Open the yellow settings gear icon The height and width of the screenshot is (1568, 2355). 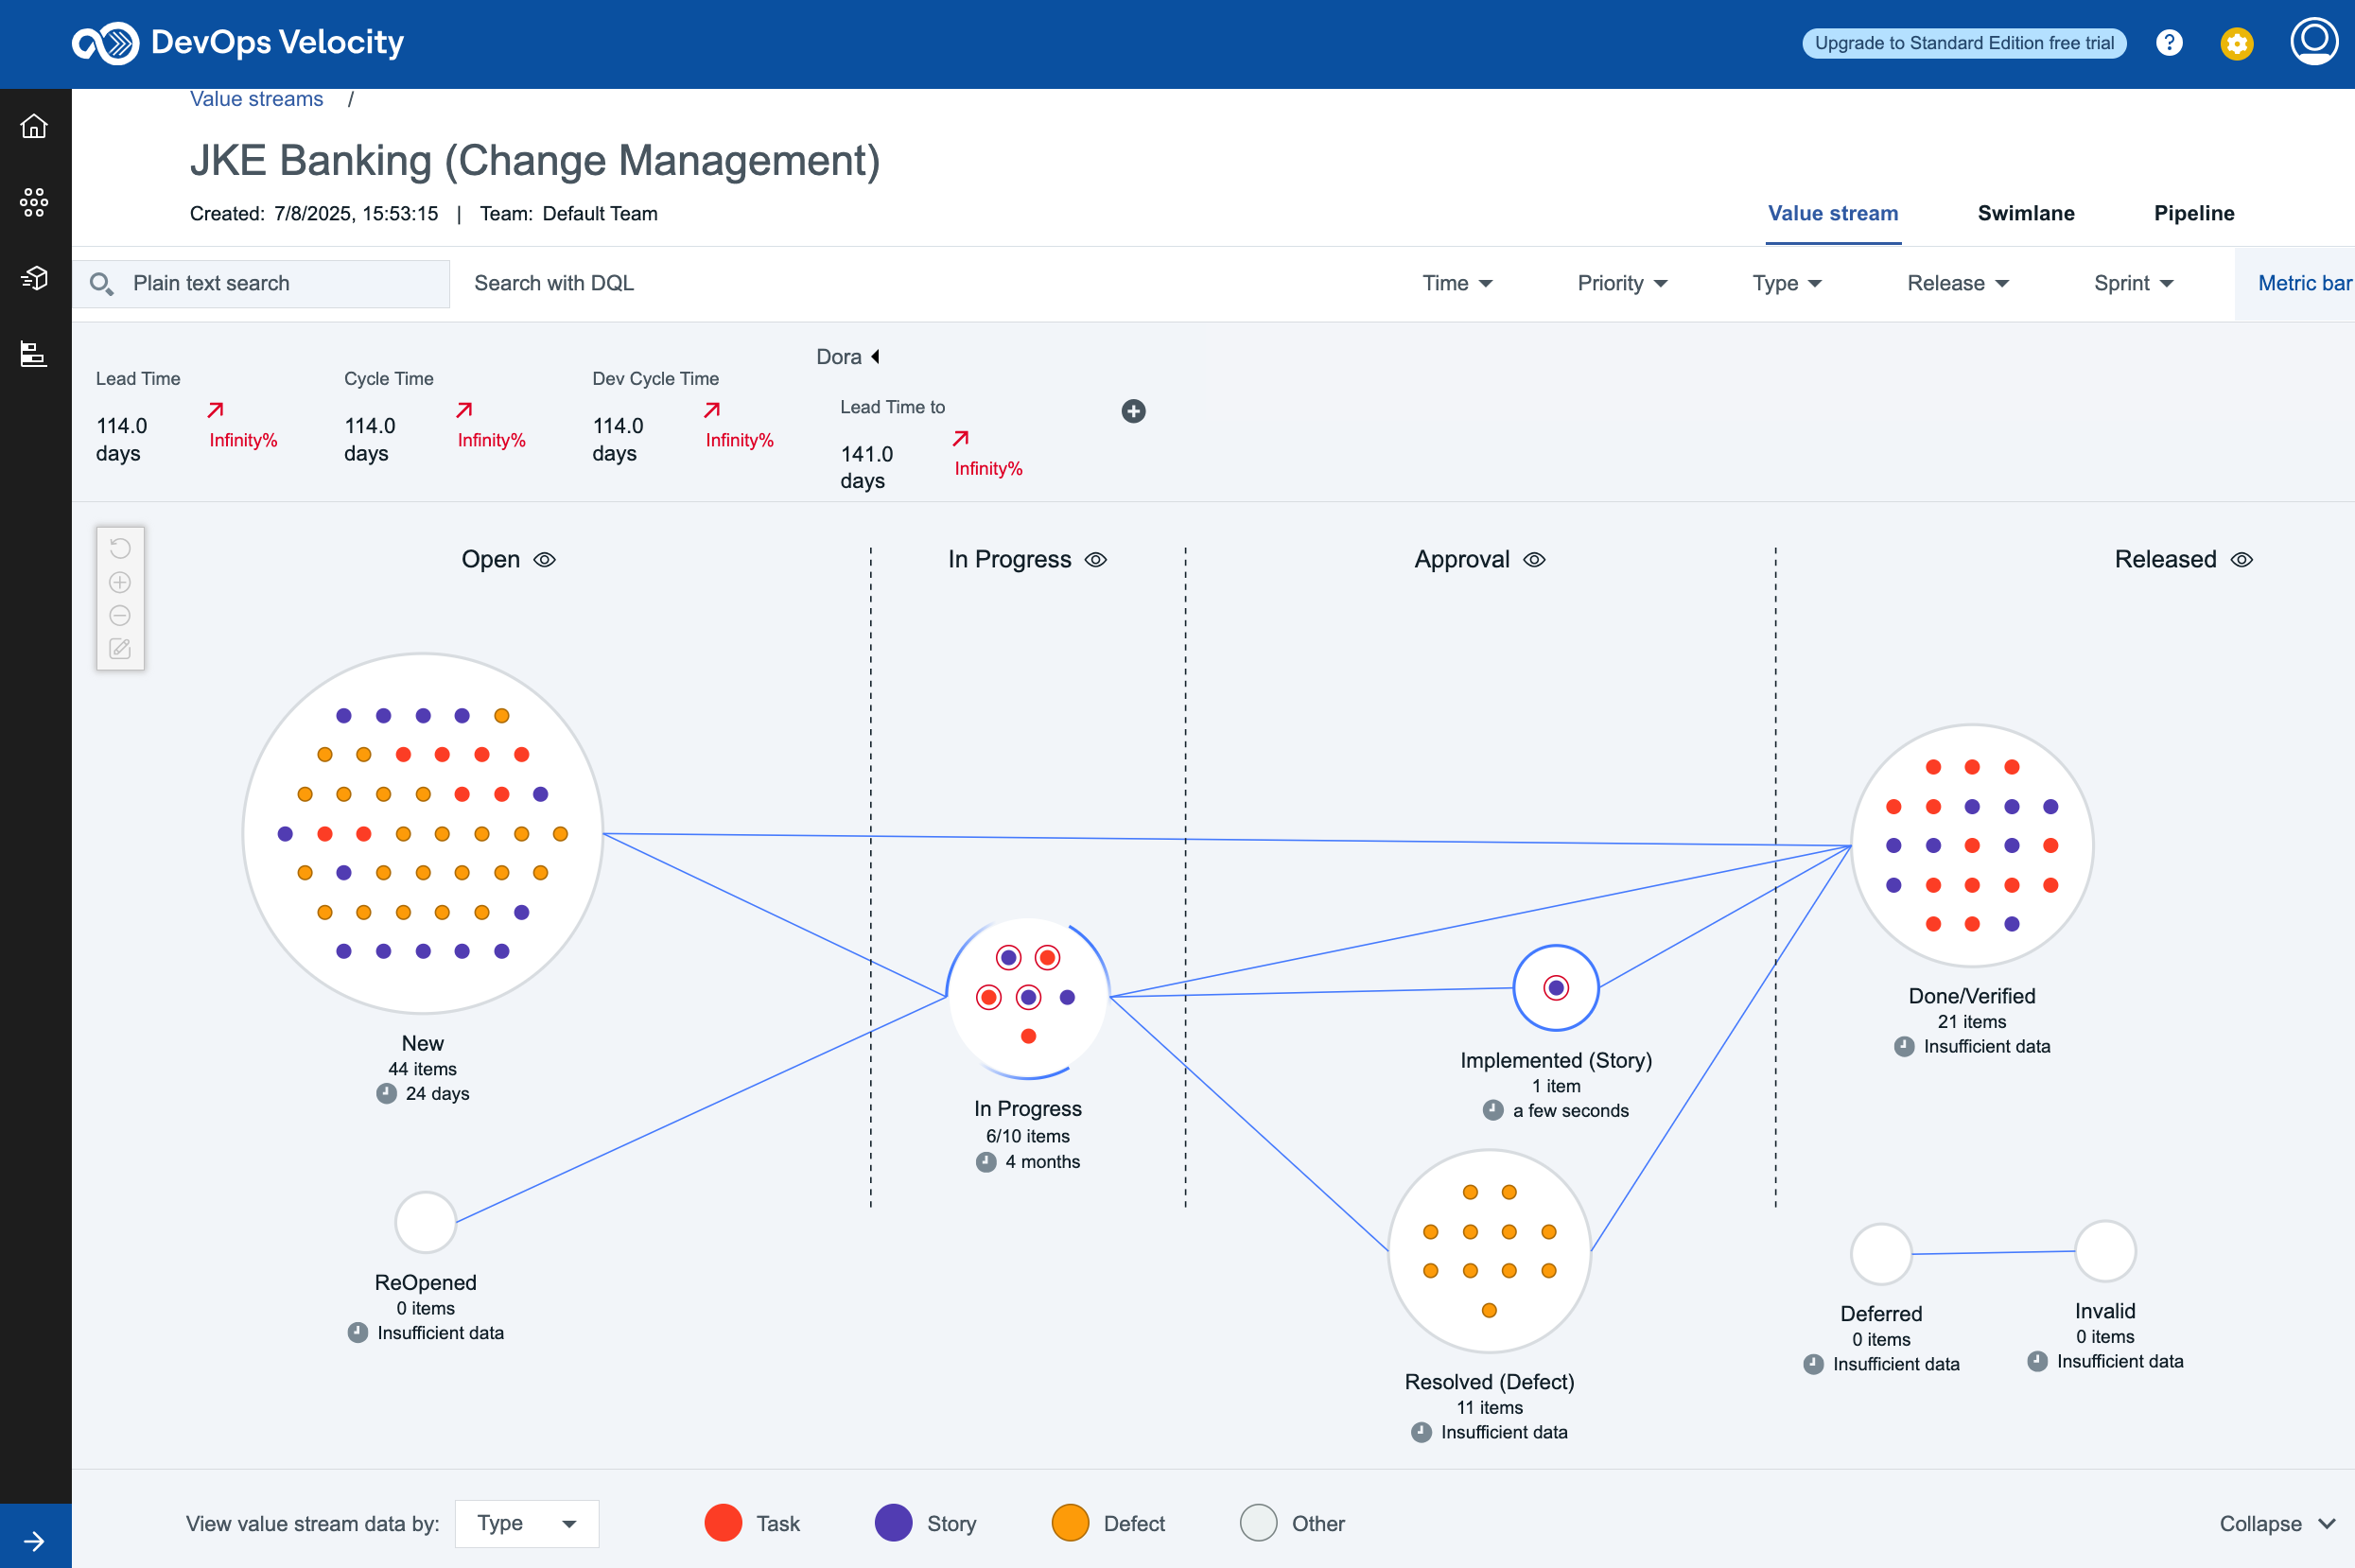(x=2236, y=44)
